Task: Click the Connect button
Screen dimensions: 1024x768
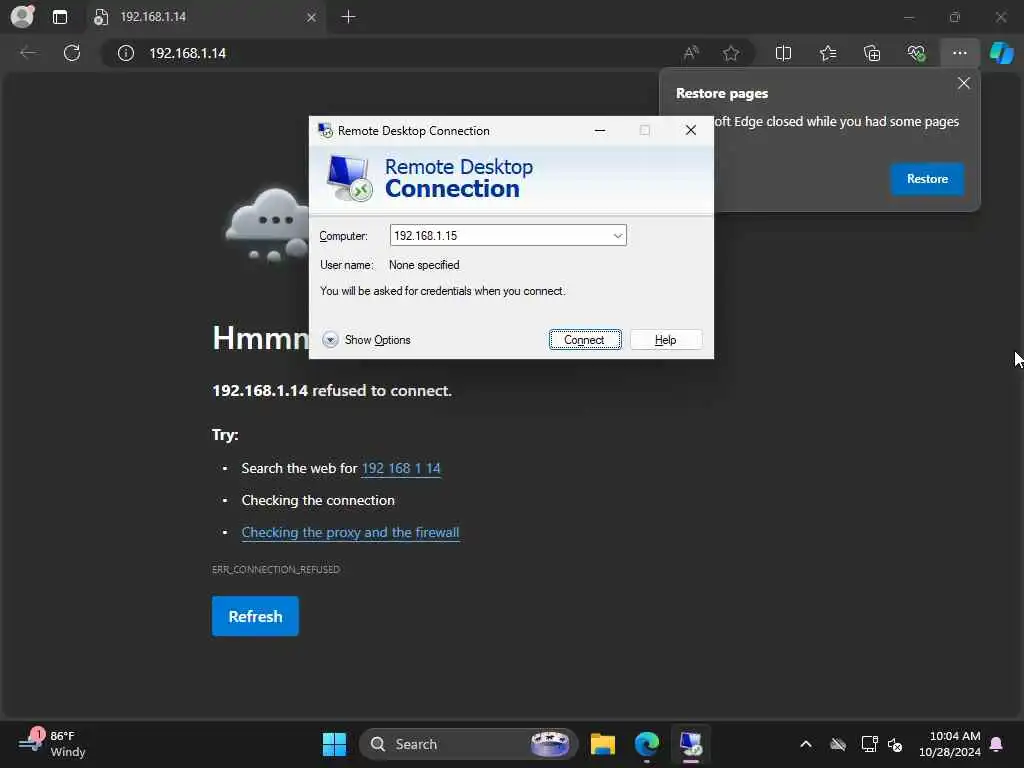Action: (585, 340)
